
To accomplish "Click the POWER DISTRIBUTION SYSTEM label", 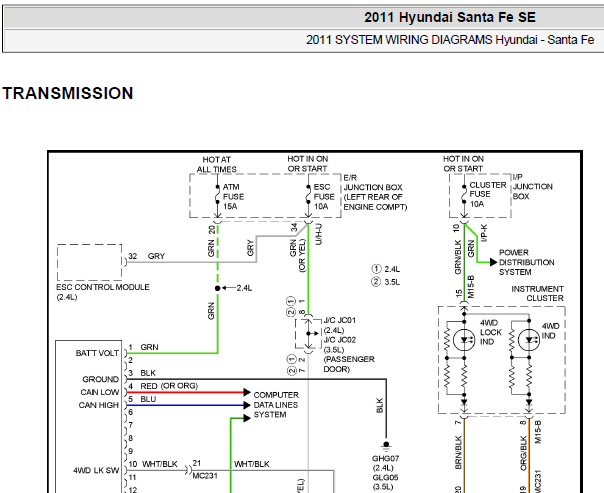I will tap(526, 262).
